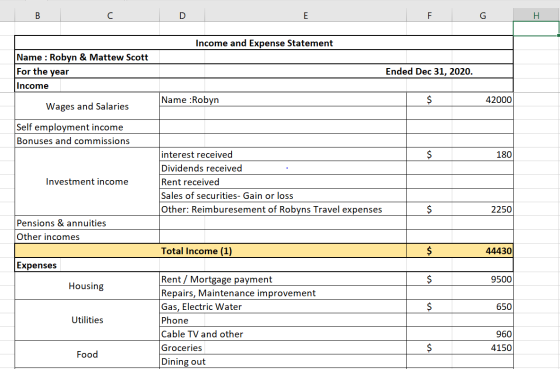
Task: Click the 'Rent received' cell
Action: [x=283, y=182]
